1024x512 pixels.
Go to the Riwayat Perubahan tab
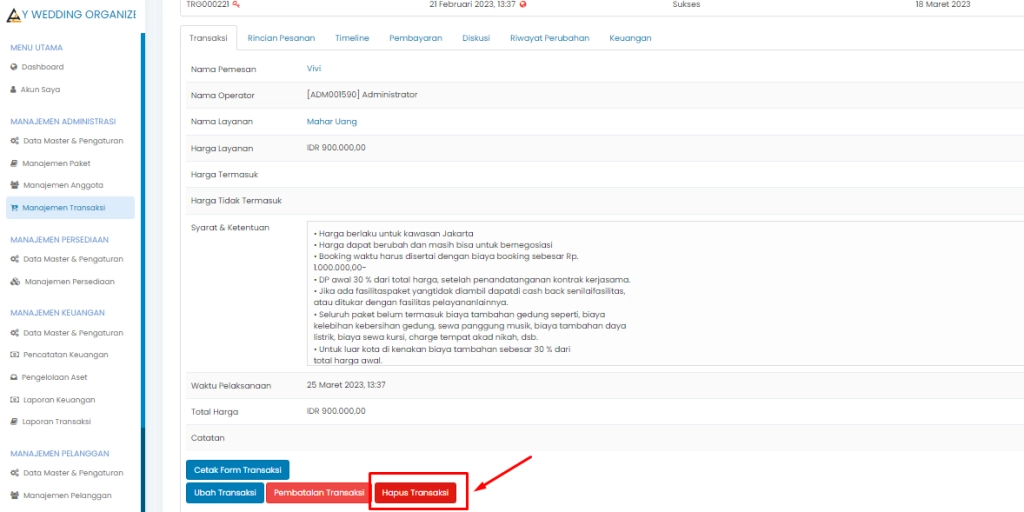549,38
